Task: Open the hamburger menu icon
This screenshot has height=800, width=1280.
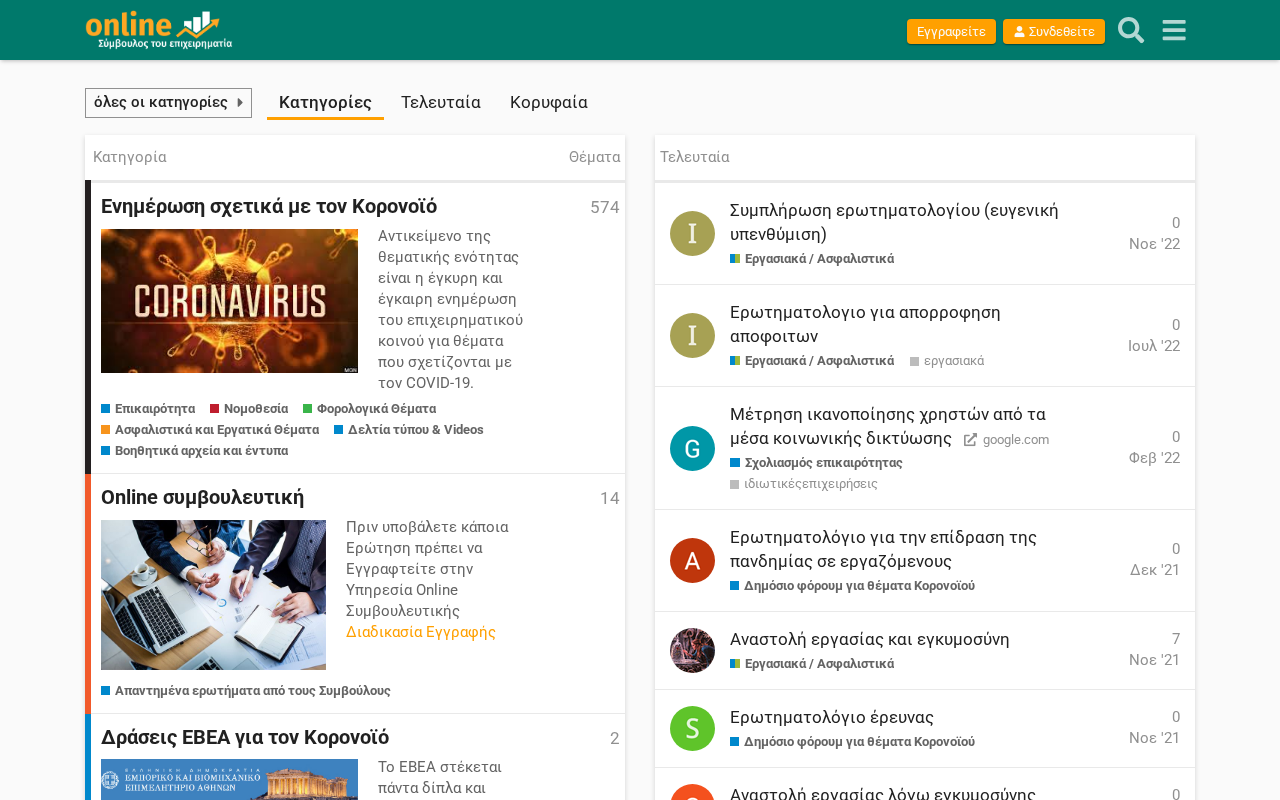Action: point(1174,31)
